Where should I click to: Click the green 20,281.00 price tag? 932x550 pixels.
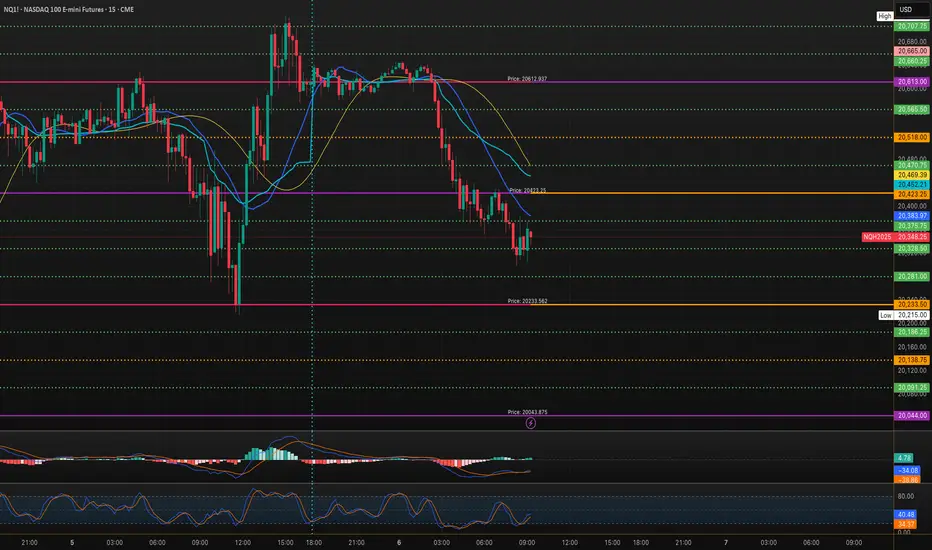tap(912, 276)
